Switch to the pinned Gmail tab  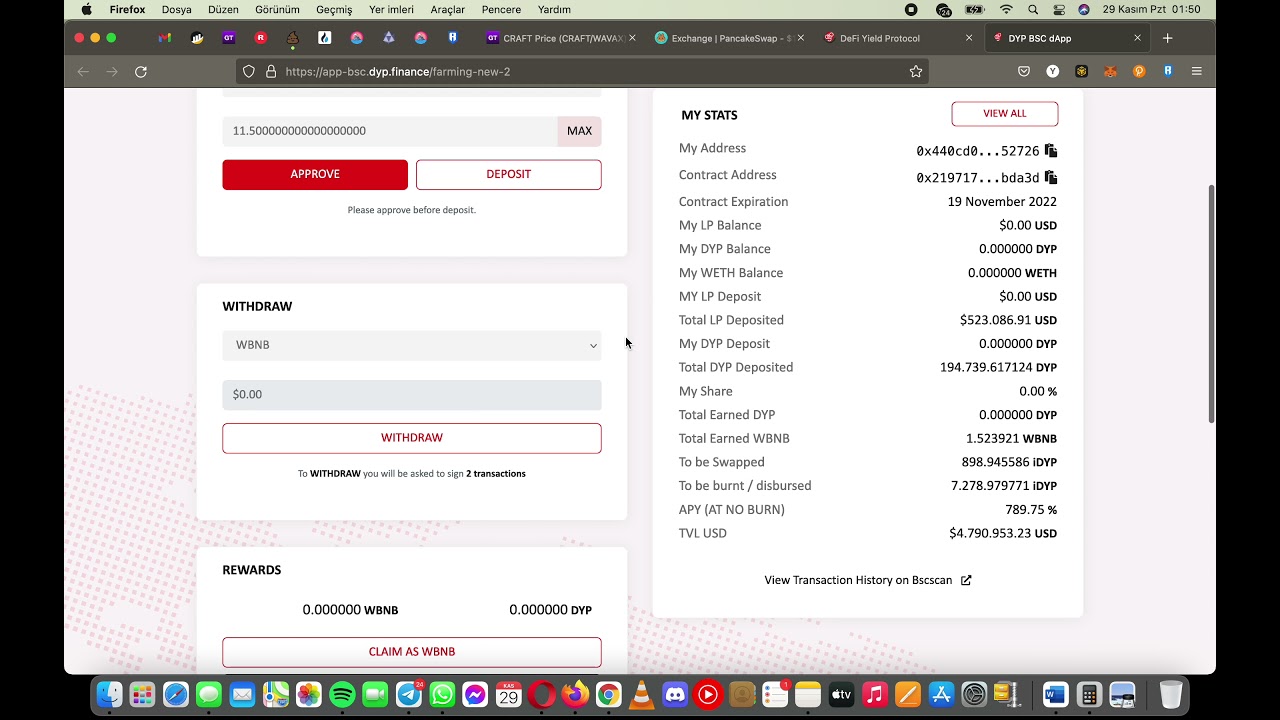165,38
